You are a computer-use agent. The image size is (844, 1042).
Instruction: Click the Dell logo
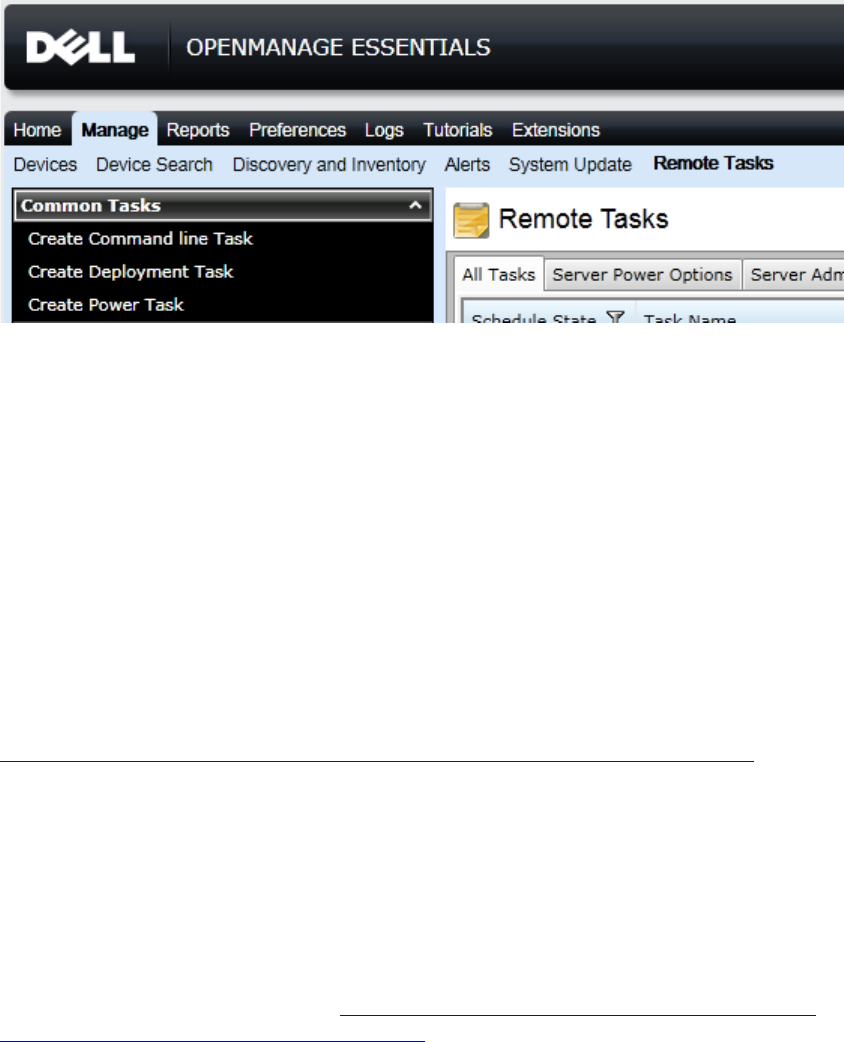point(80,48)
